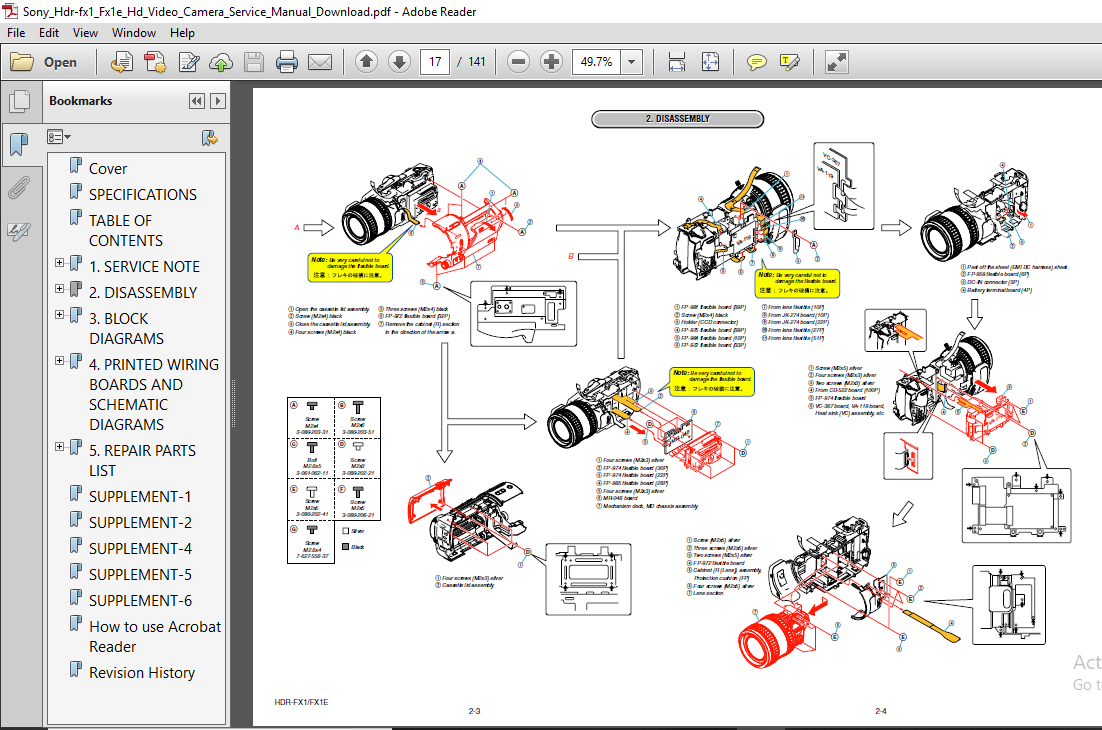Zoom out with the minus button
The image size is (1102, 730).
[518, 62]
